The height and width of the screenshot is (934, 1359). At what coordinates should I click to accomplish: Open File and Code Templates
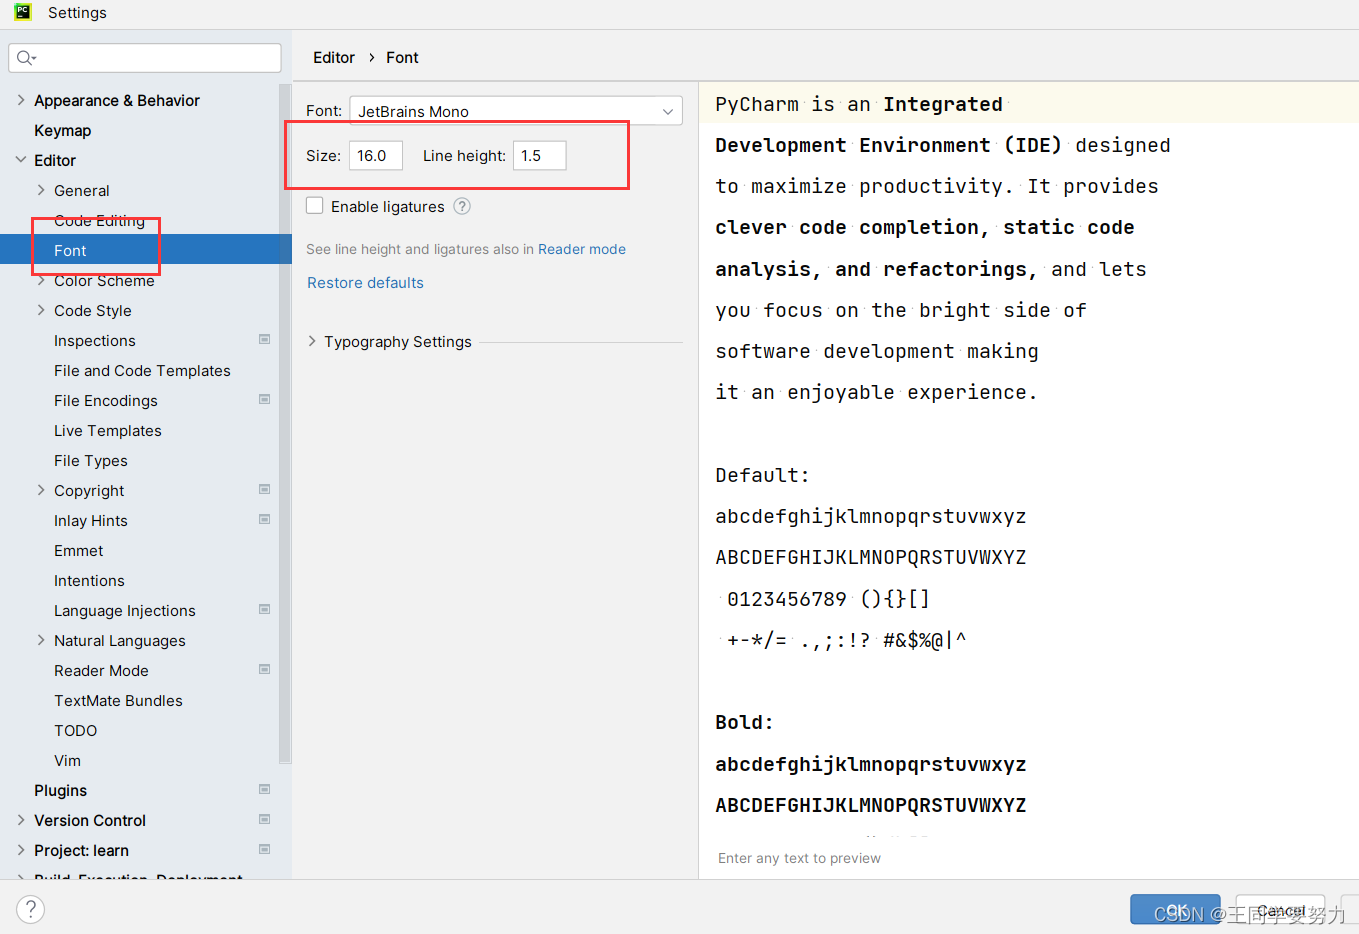pyautogui.click(x=142, y=370)
